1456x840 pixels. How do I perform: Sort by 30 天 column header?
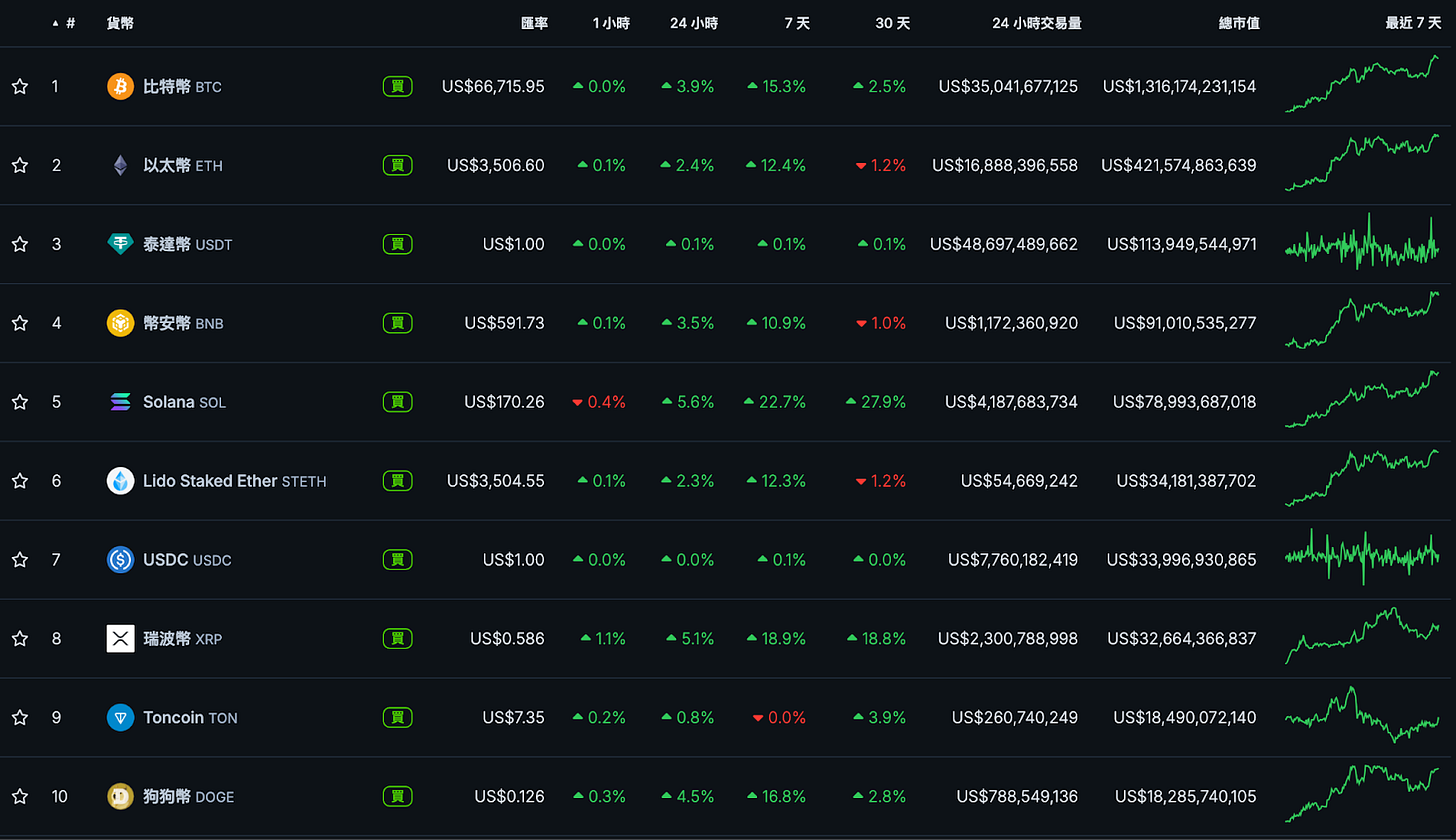(x=893, y=23)
